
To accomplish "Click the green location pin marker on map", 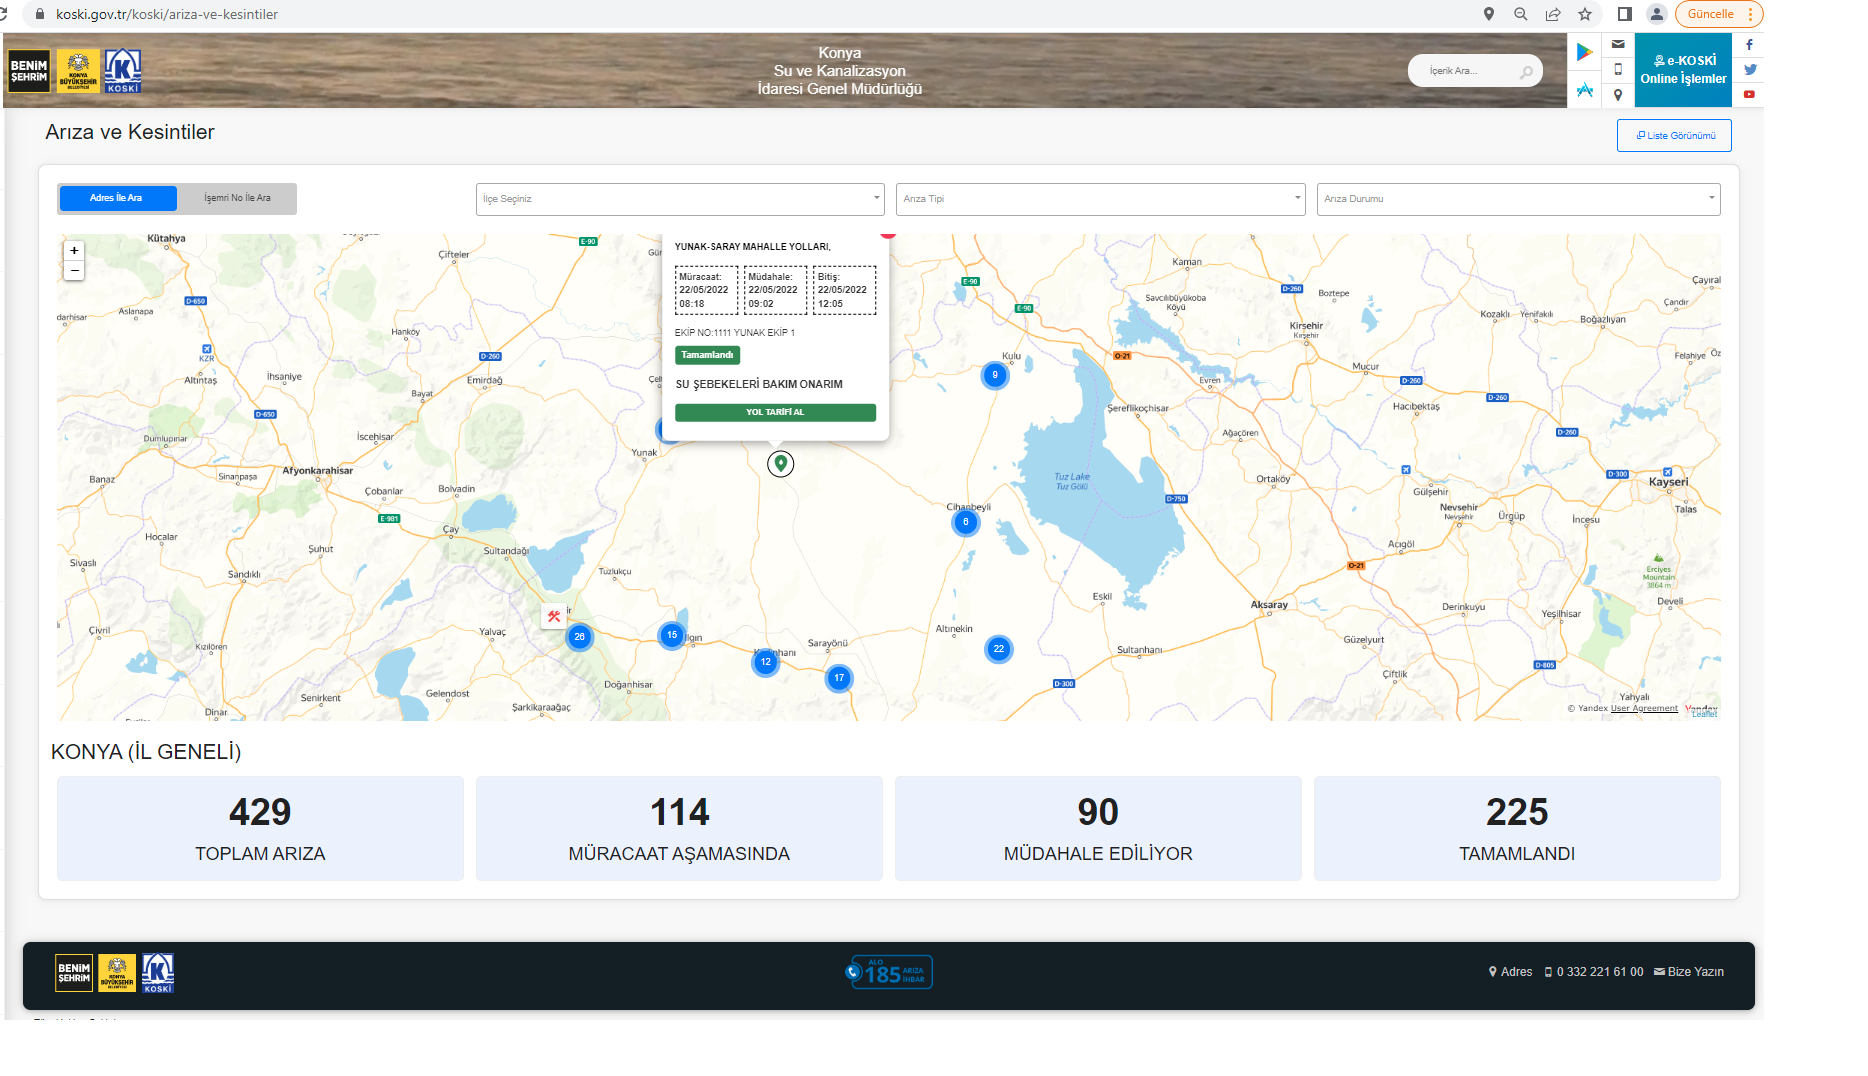I will pyautogui.click(x=781, y=463).
